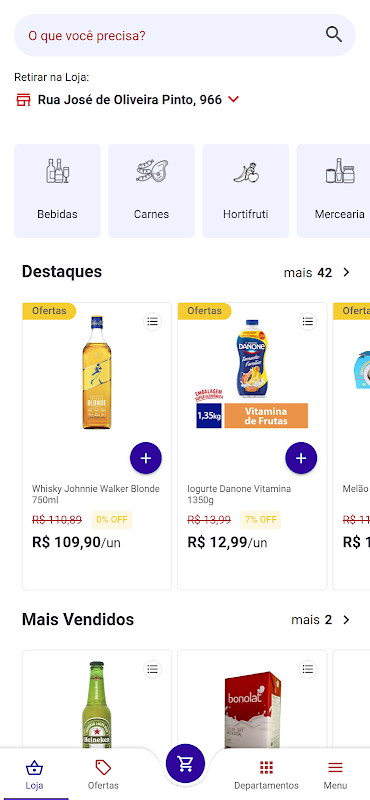Open the Carnes category

152,191
